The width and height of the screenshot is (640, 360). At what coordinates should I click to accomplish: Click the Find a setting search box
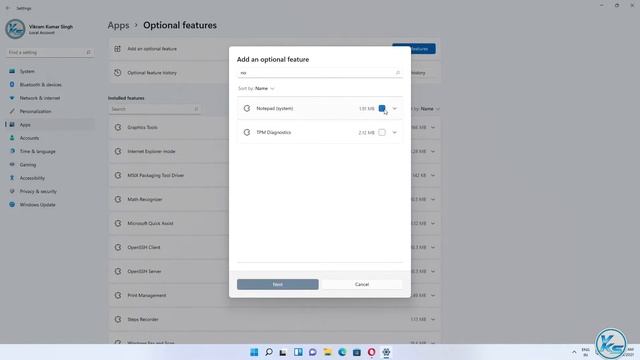(x=49, y=52)
